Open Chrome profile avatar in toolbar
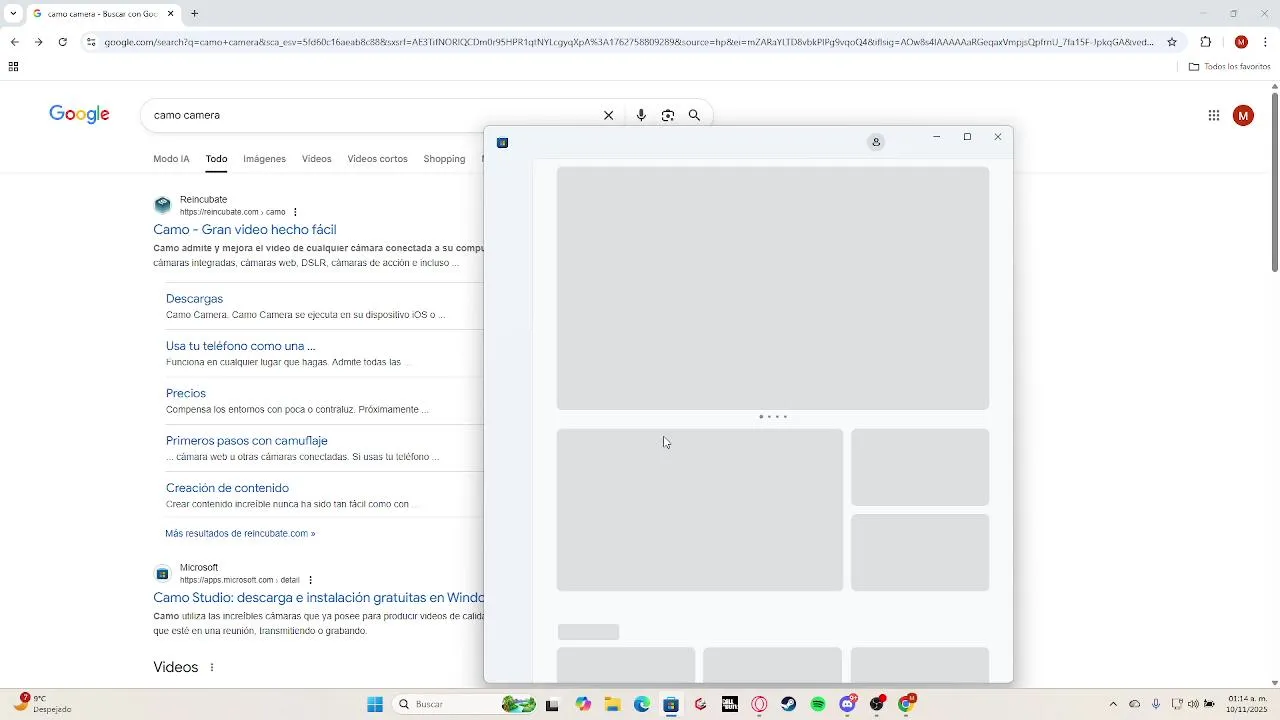 pos(1241,42)
